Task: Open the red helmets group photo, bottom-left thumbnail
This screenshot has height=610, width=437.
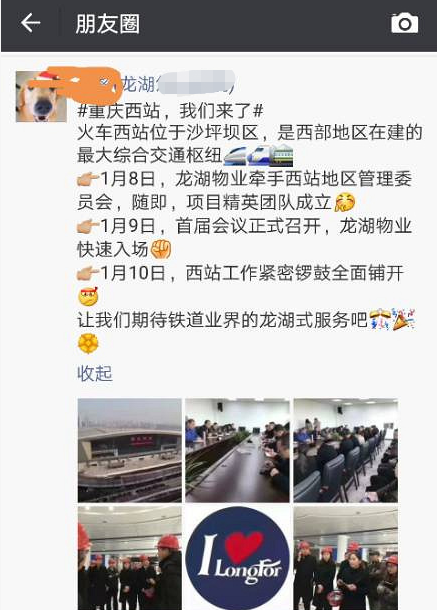Action: point(130,558)
